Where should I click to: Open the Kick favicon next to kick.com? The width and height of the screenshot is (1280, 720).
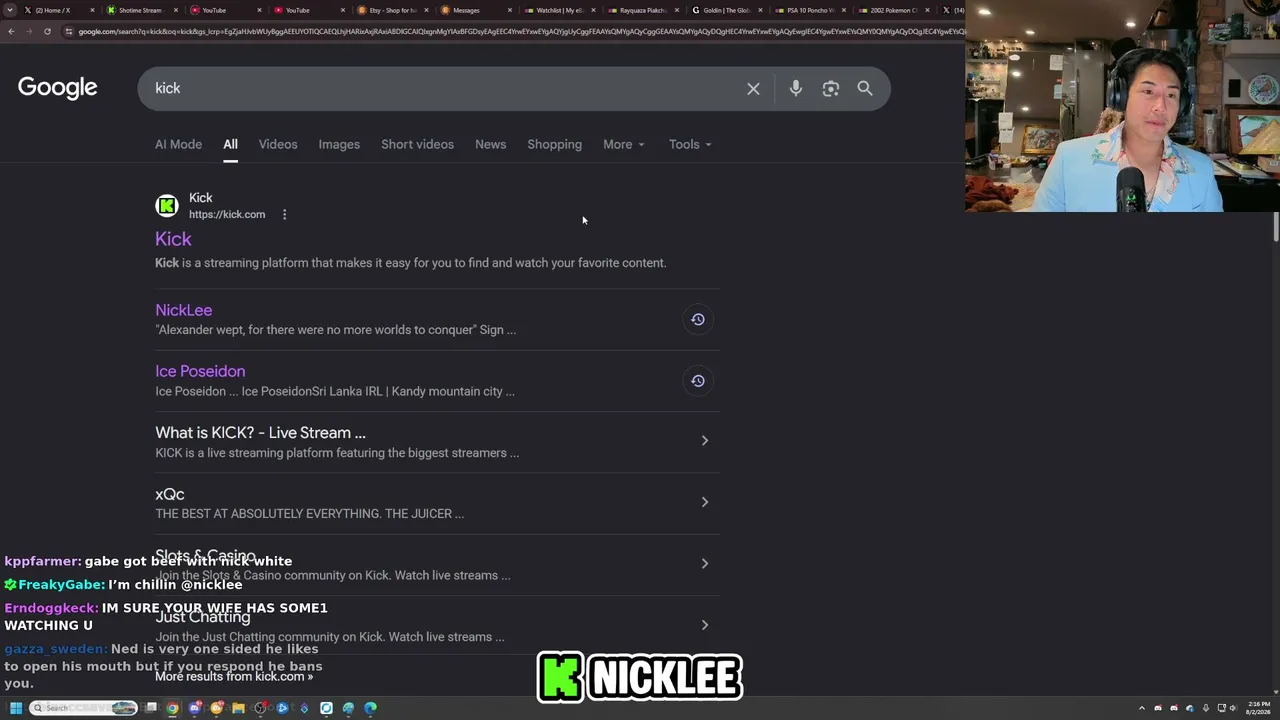pos(167,206)
